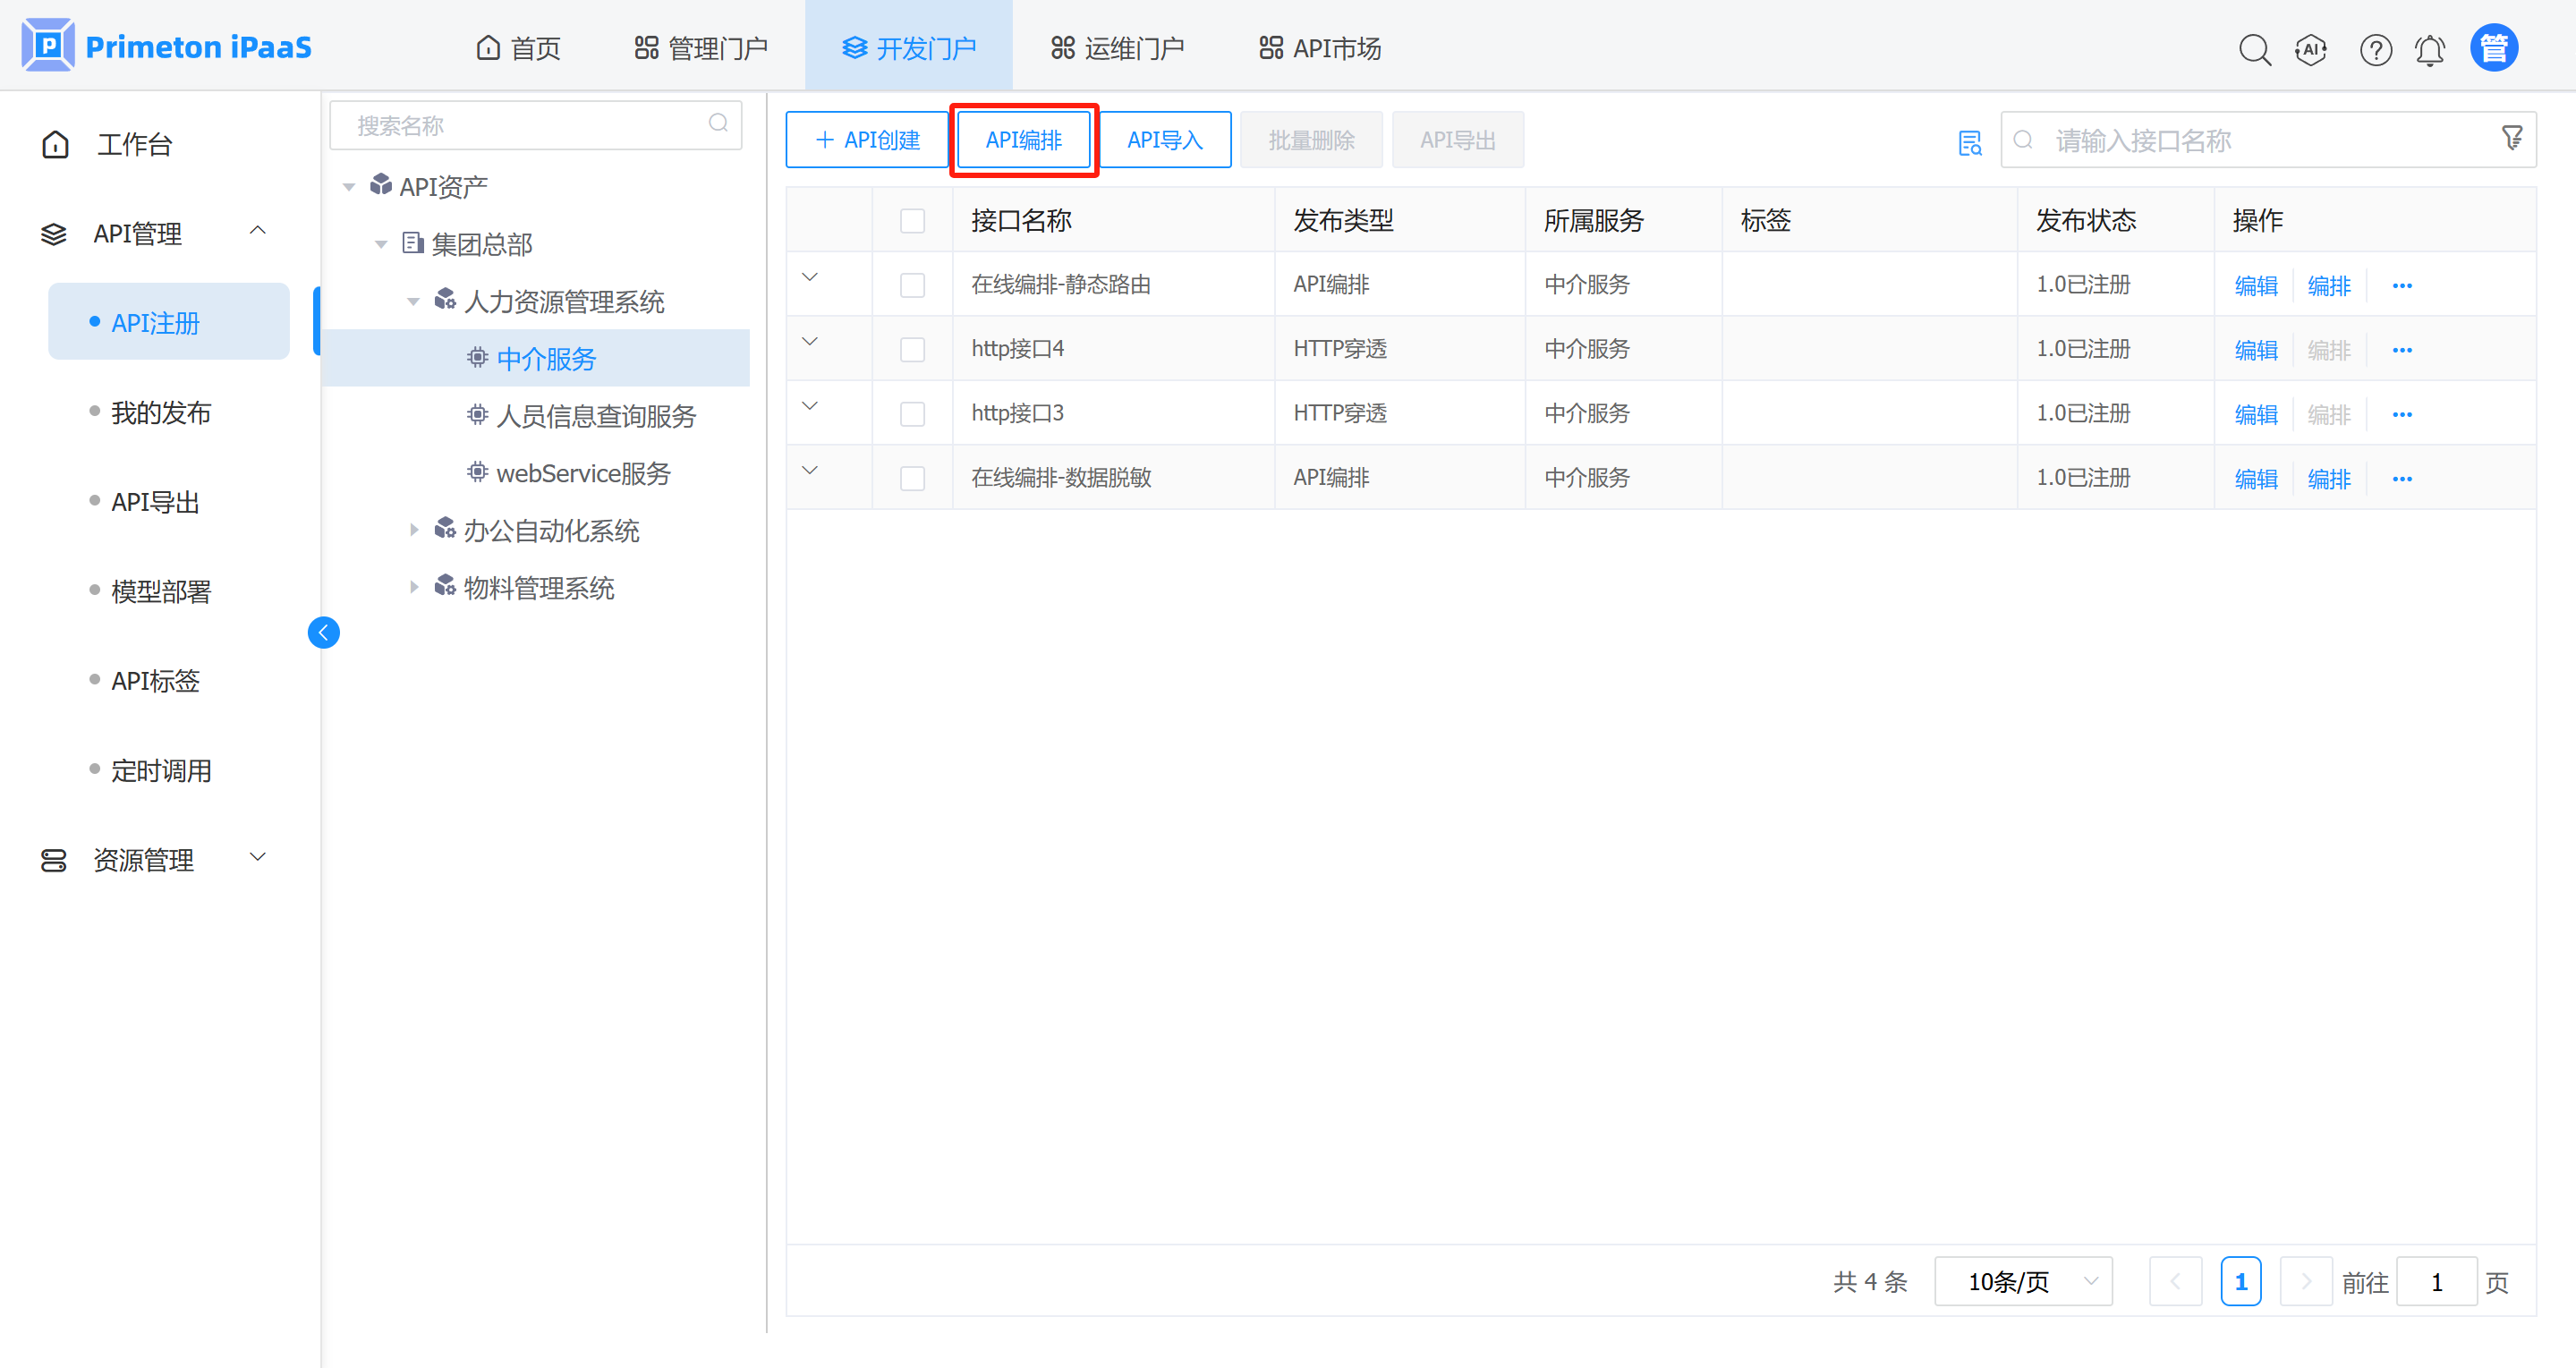Expand the 办公自动化系统 tree node
The image size is (2576, 1368).
coord(414,530)
